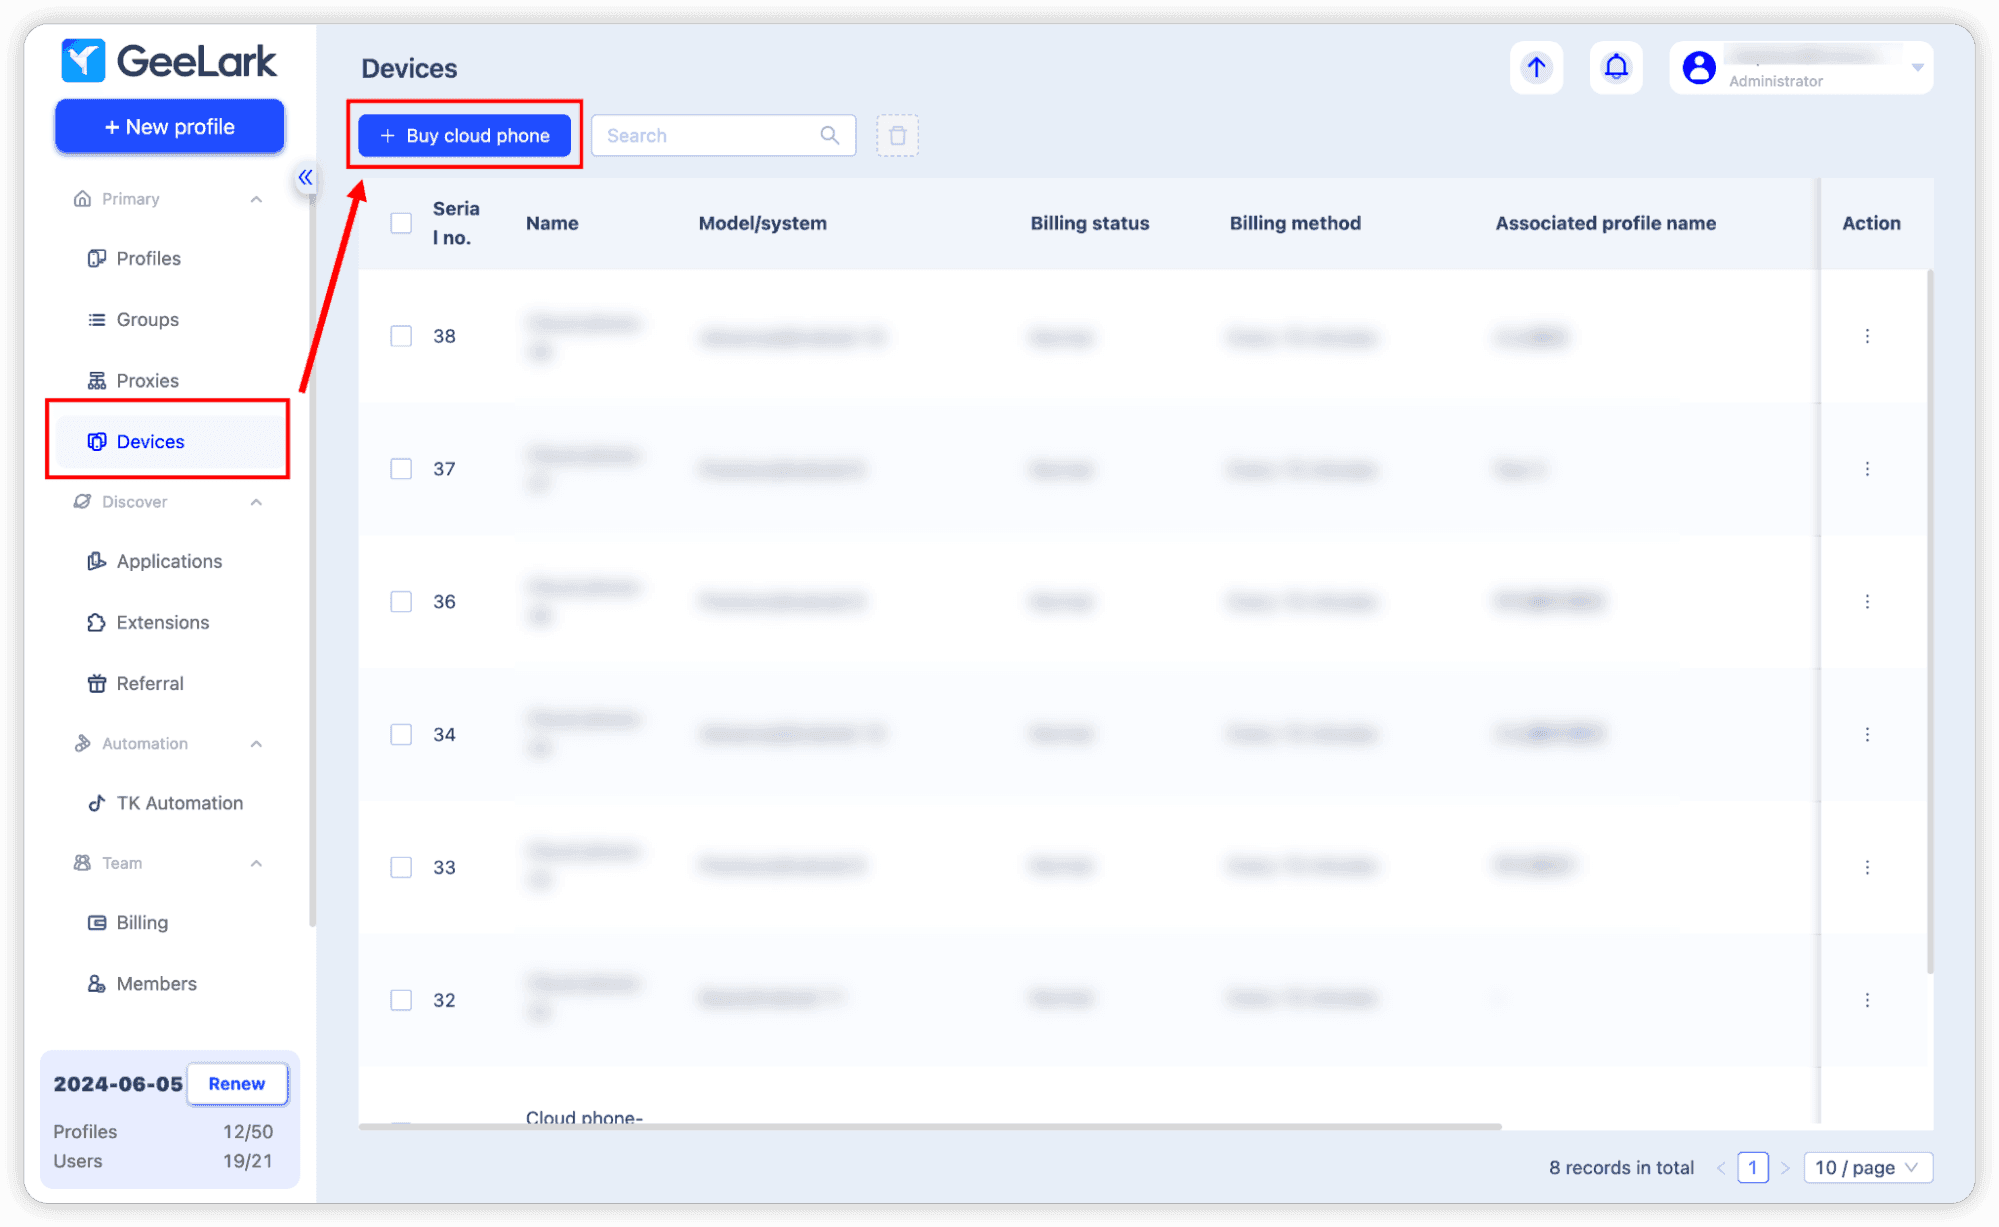Viewport: 1999px width, 1227px height.
Task: Click the search magnifier icon
Action: coord(829,135)
